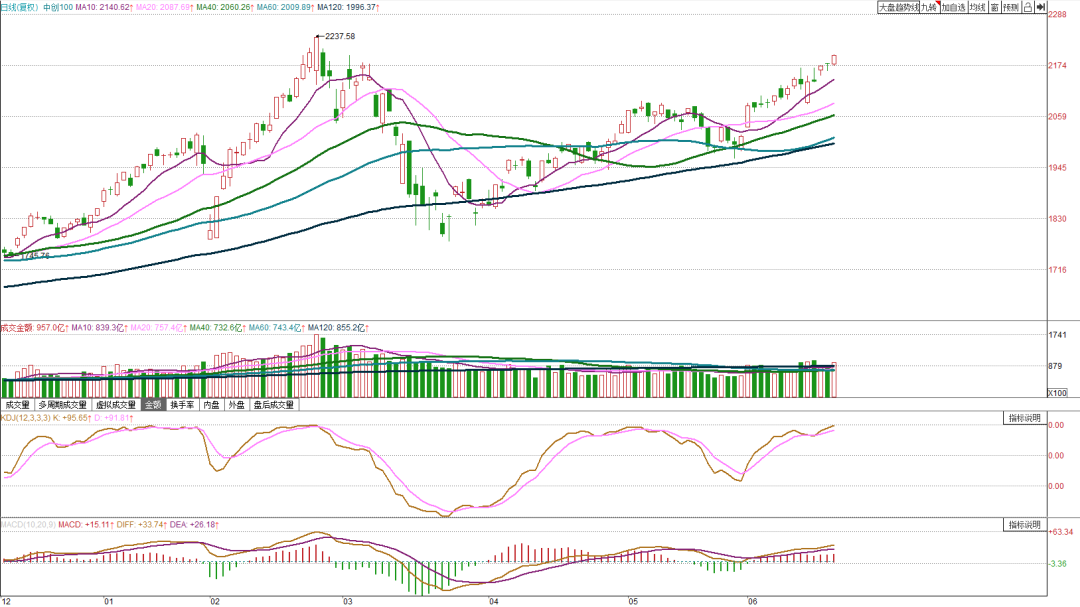
Task: Switch to the 成交量 volume tab
Action: coord(18,404)
